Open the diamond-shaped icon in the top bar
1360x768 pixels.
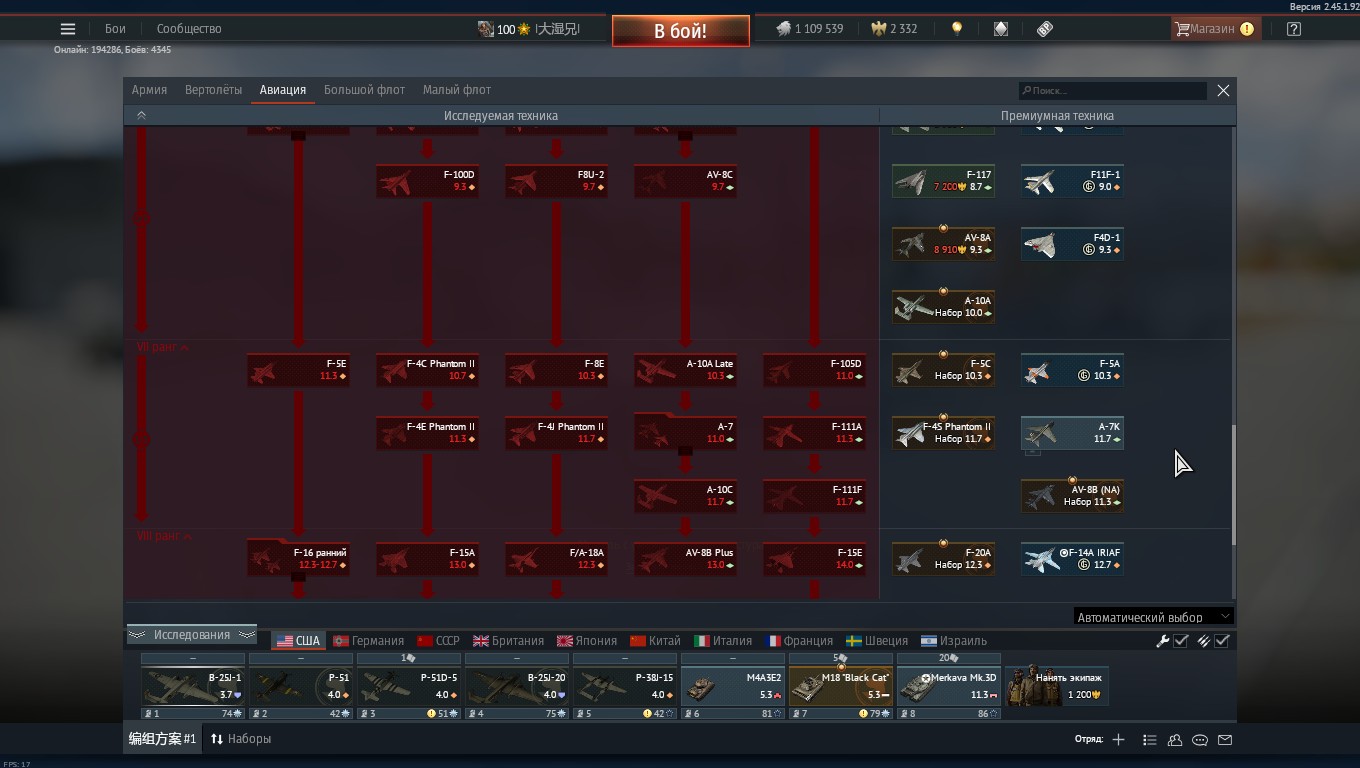[1001, 29]
